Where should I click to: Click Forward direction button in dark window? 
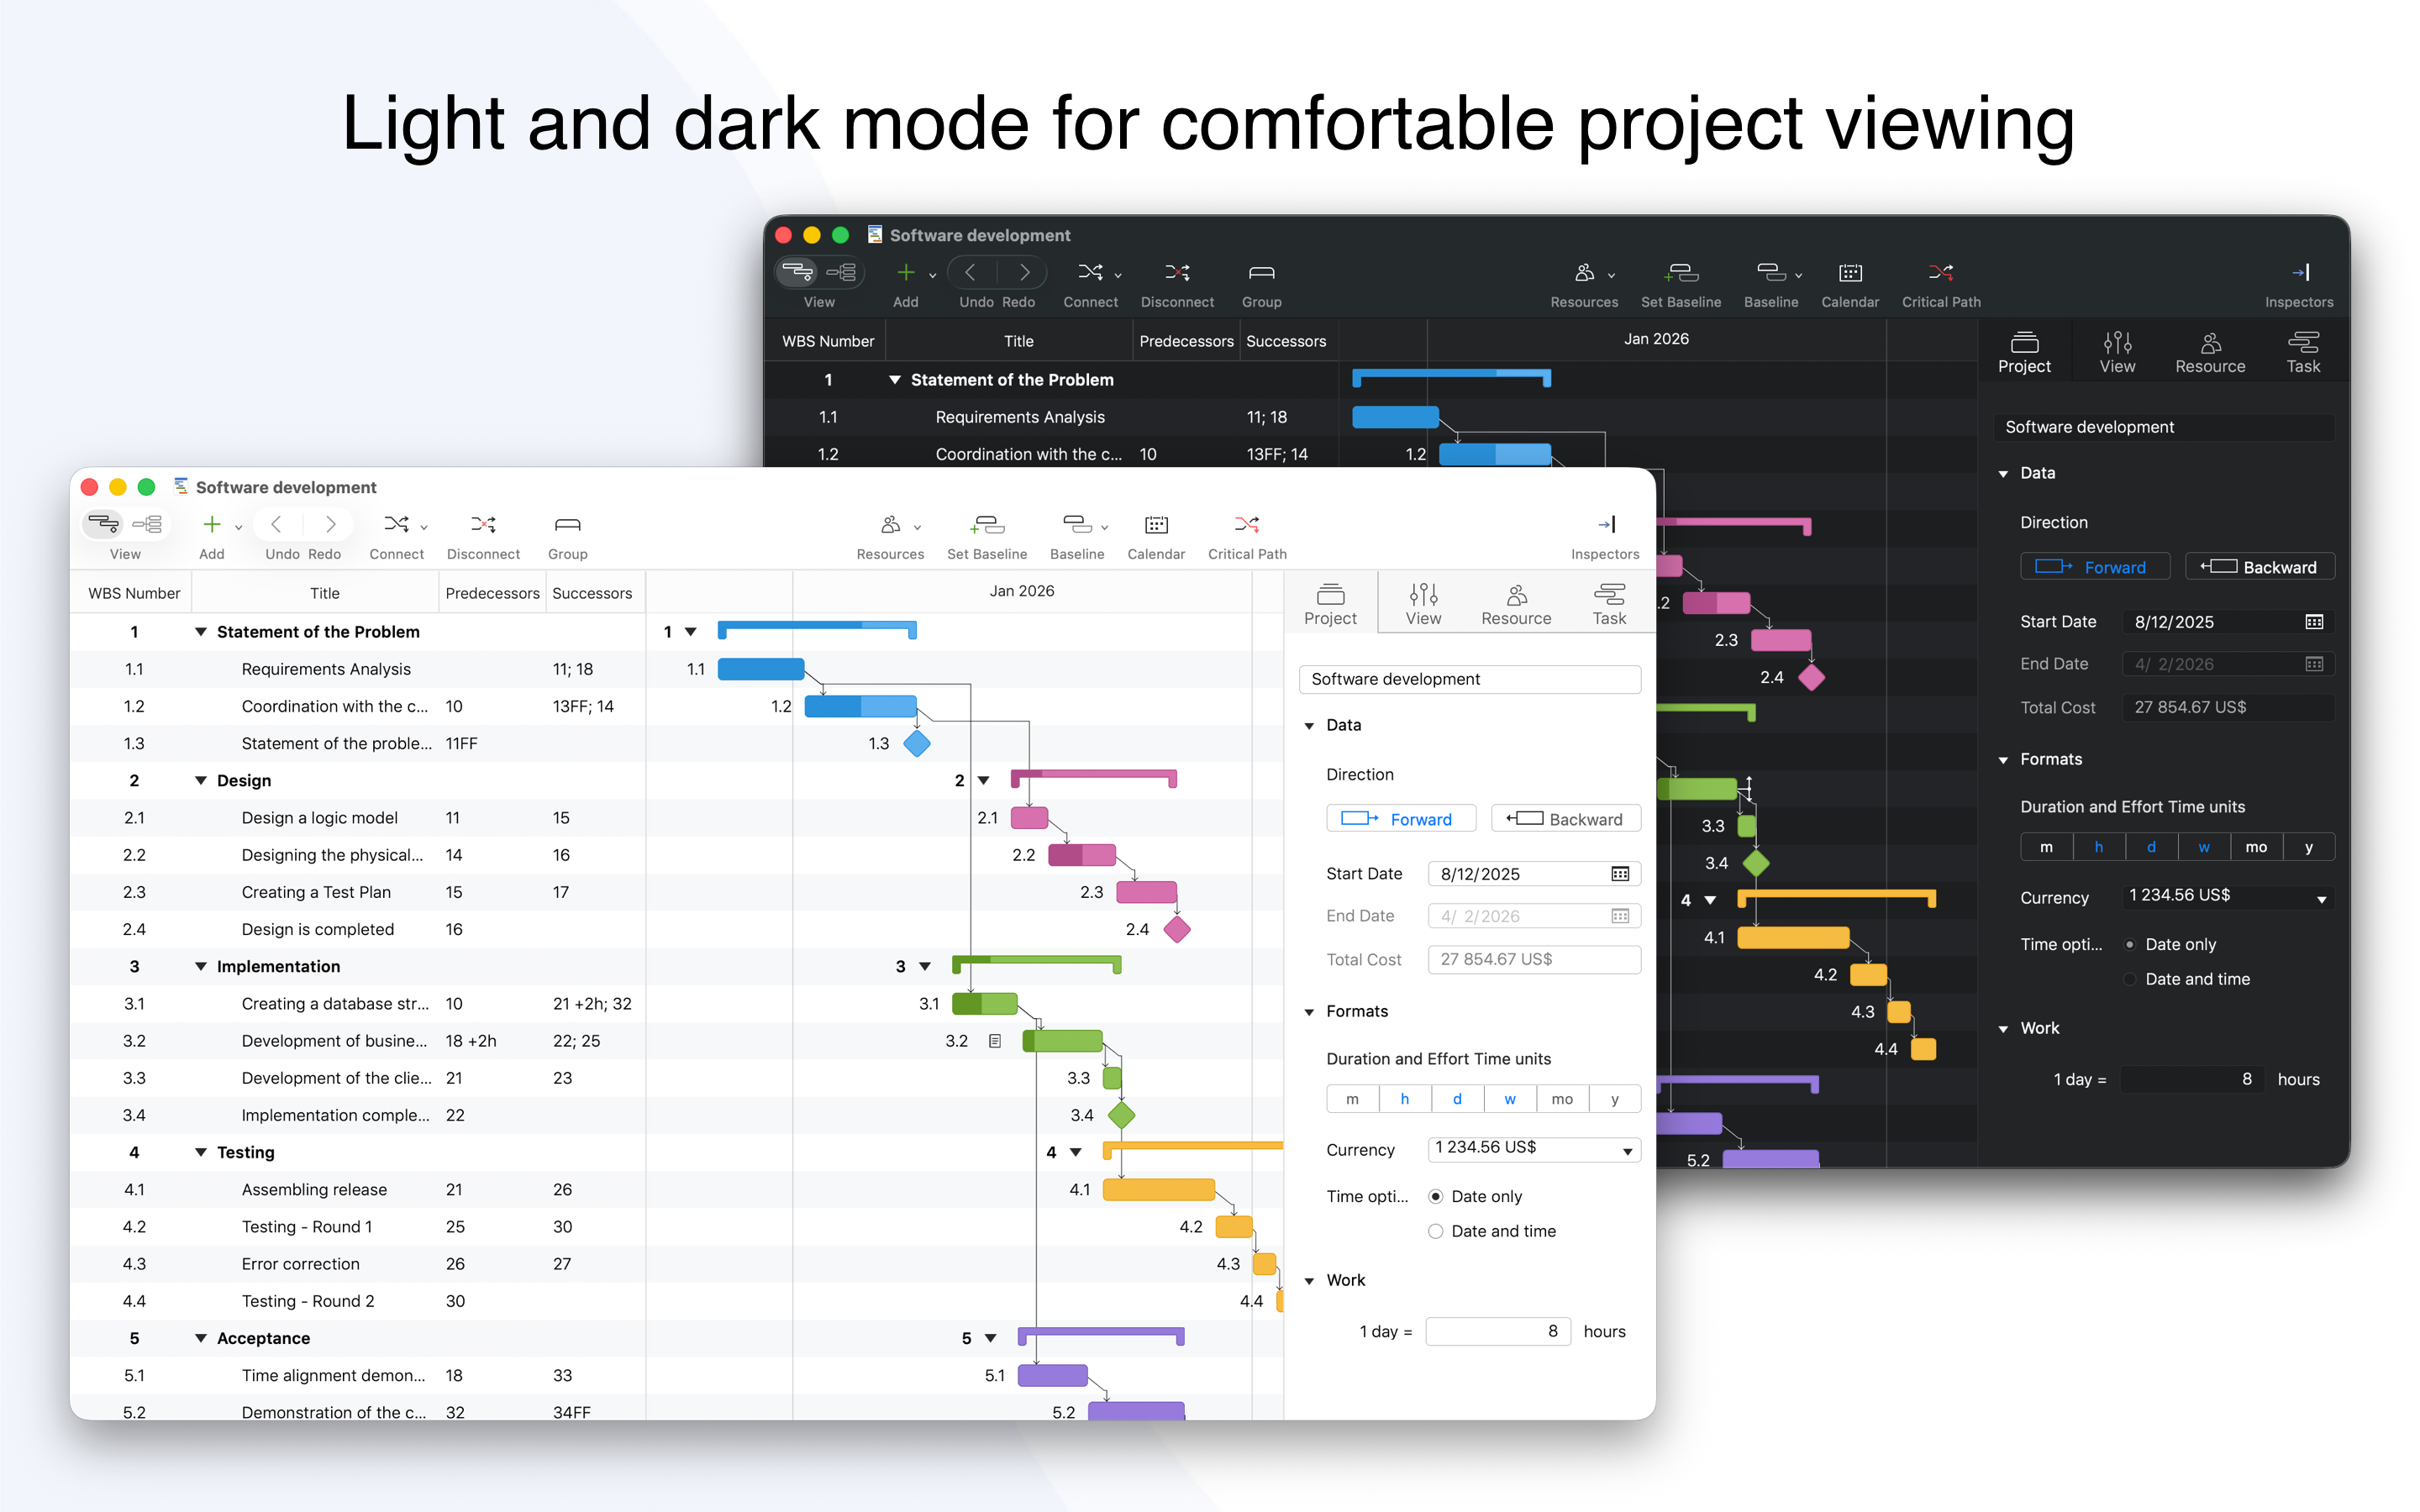click(2095, 567)
